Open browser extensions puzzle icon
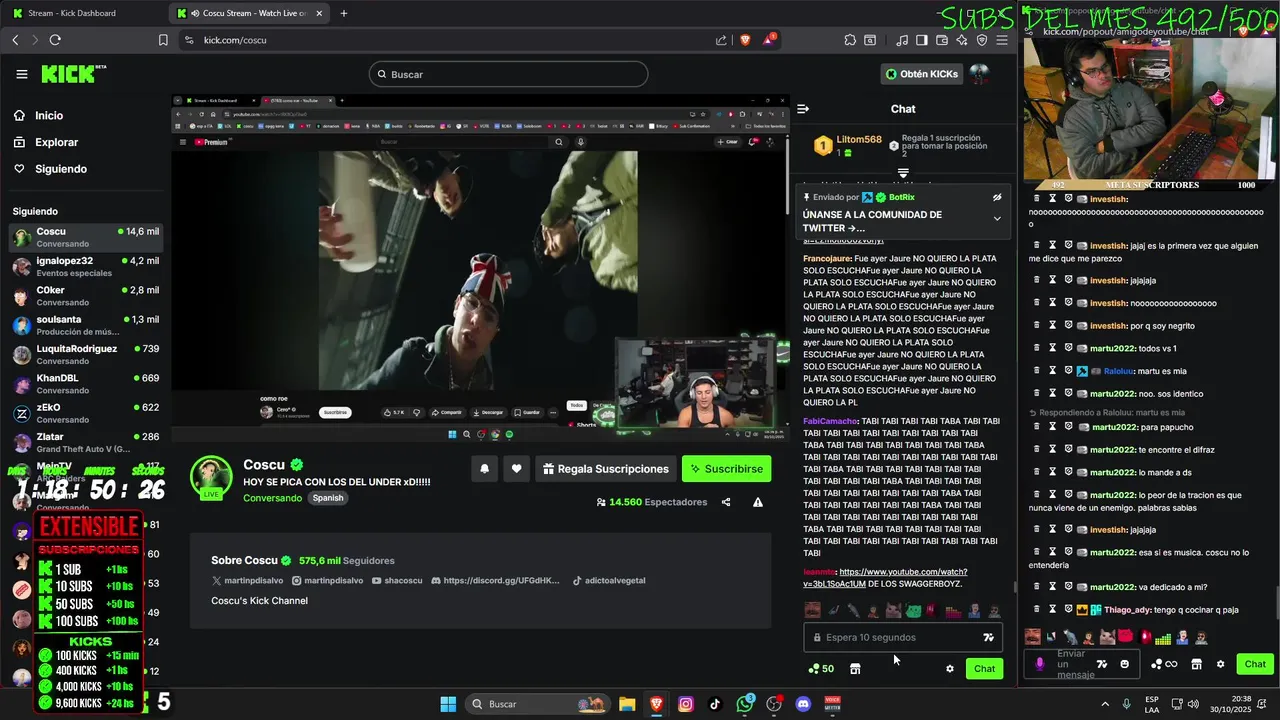Viewport: 1280px width, 720px height. 850,40
